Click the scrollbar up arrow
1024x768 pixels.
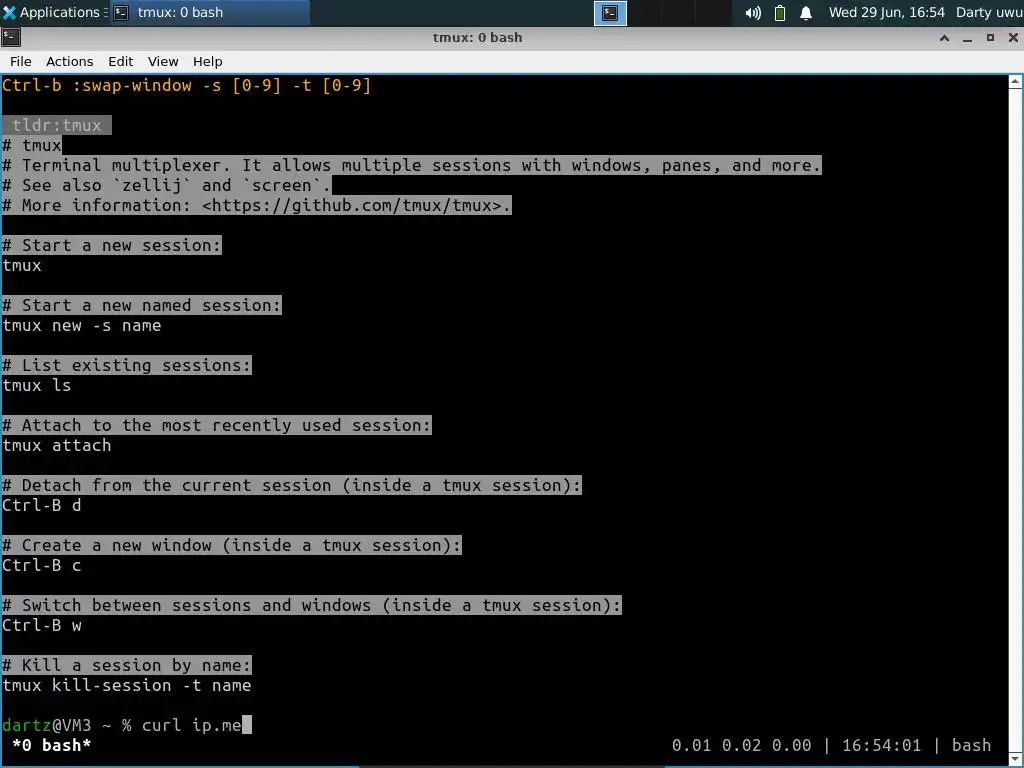point(1016,82)
